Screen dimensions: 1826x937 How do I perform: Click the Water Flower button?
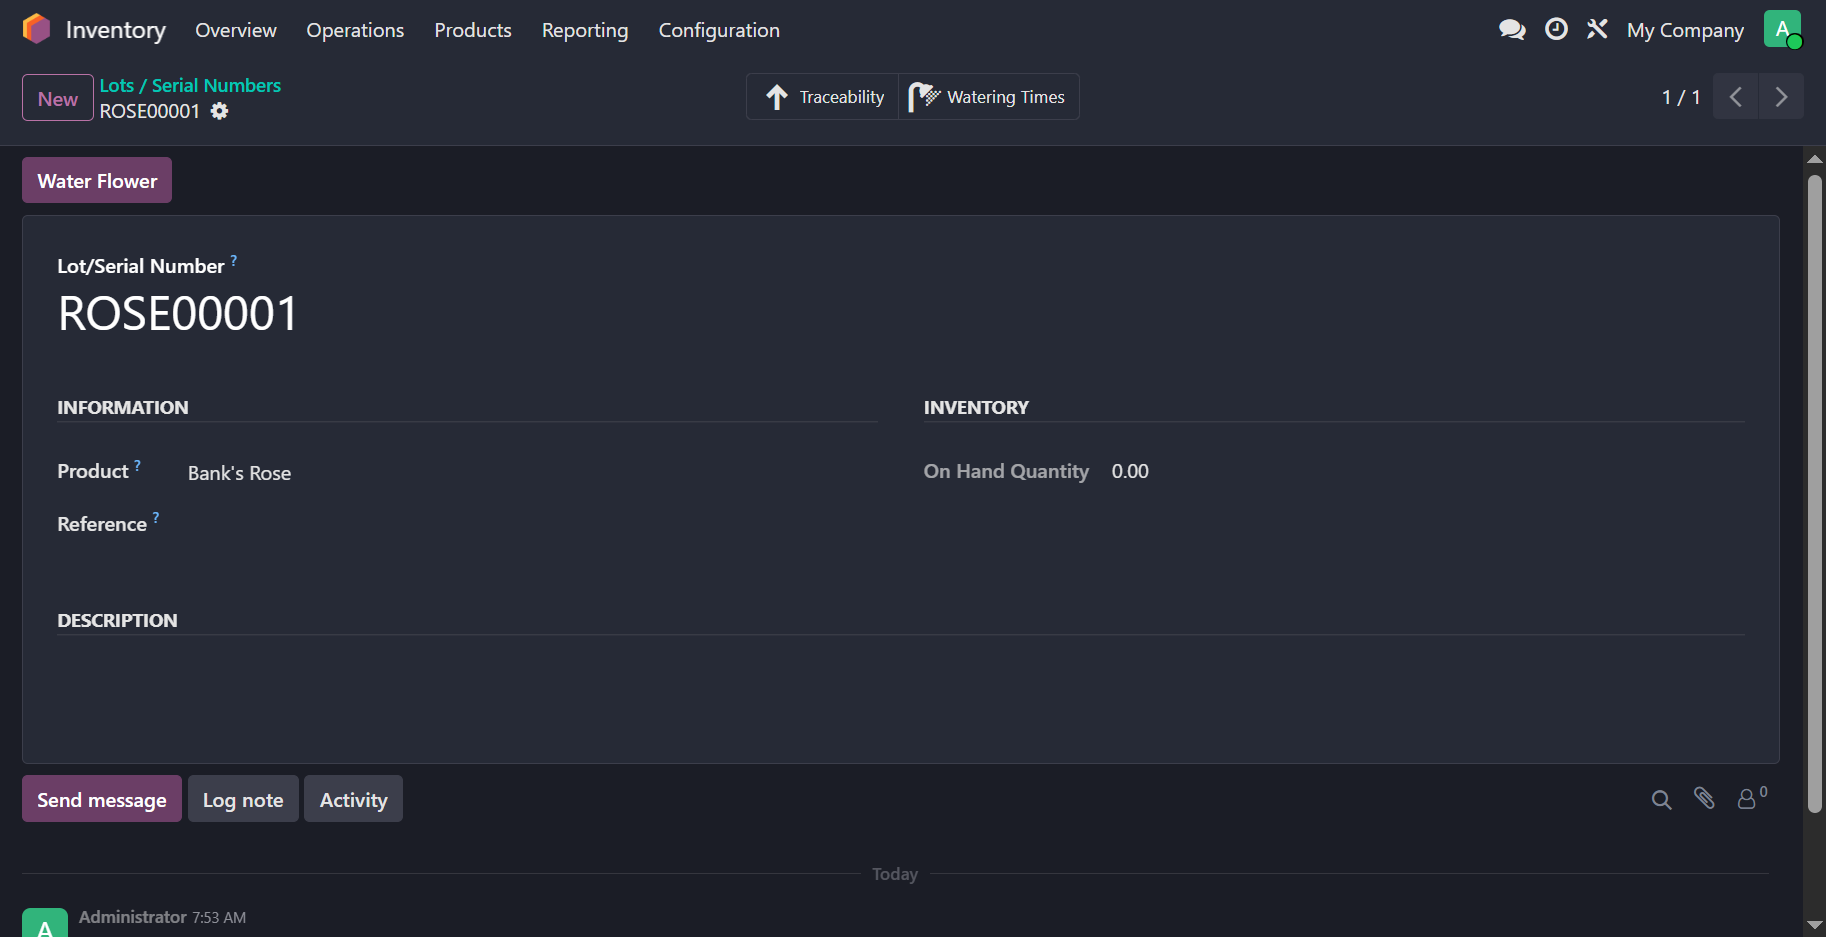pyautogui.click(x=97, y=181)
